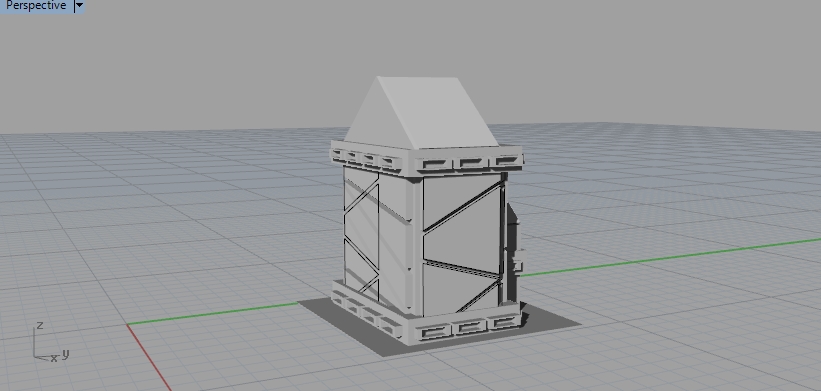This screenshot has width=821, height=391.
Task: Select the pitched roof of the tower model
Action: 420,113
